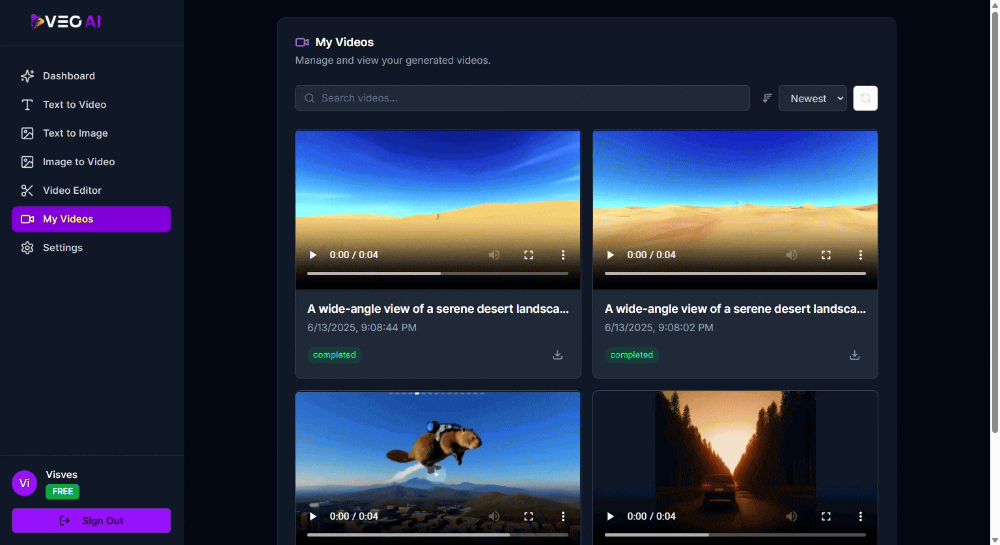Play the 9:08:02 PM desert video
The width and height of the screenshot is (1000, 545).
[x=610, y=255]
